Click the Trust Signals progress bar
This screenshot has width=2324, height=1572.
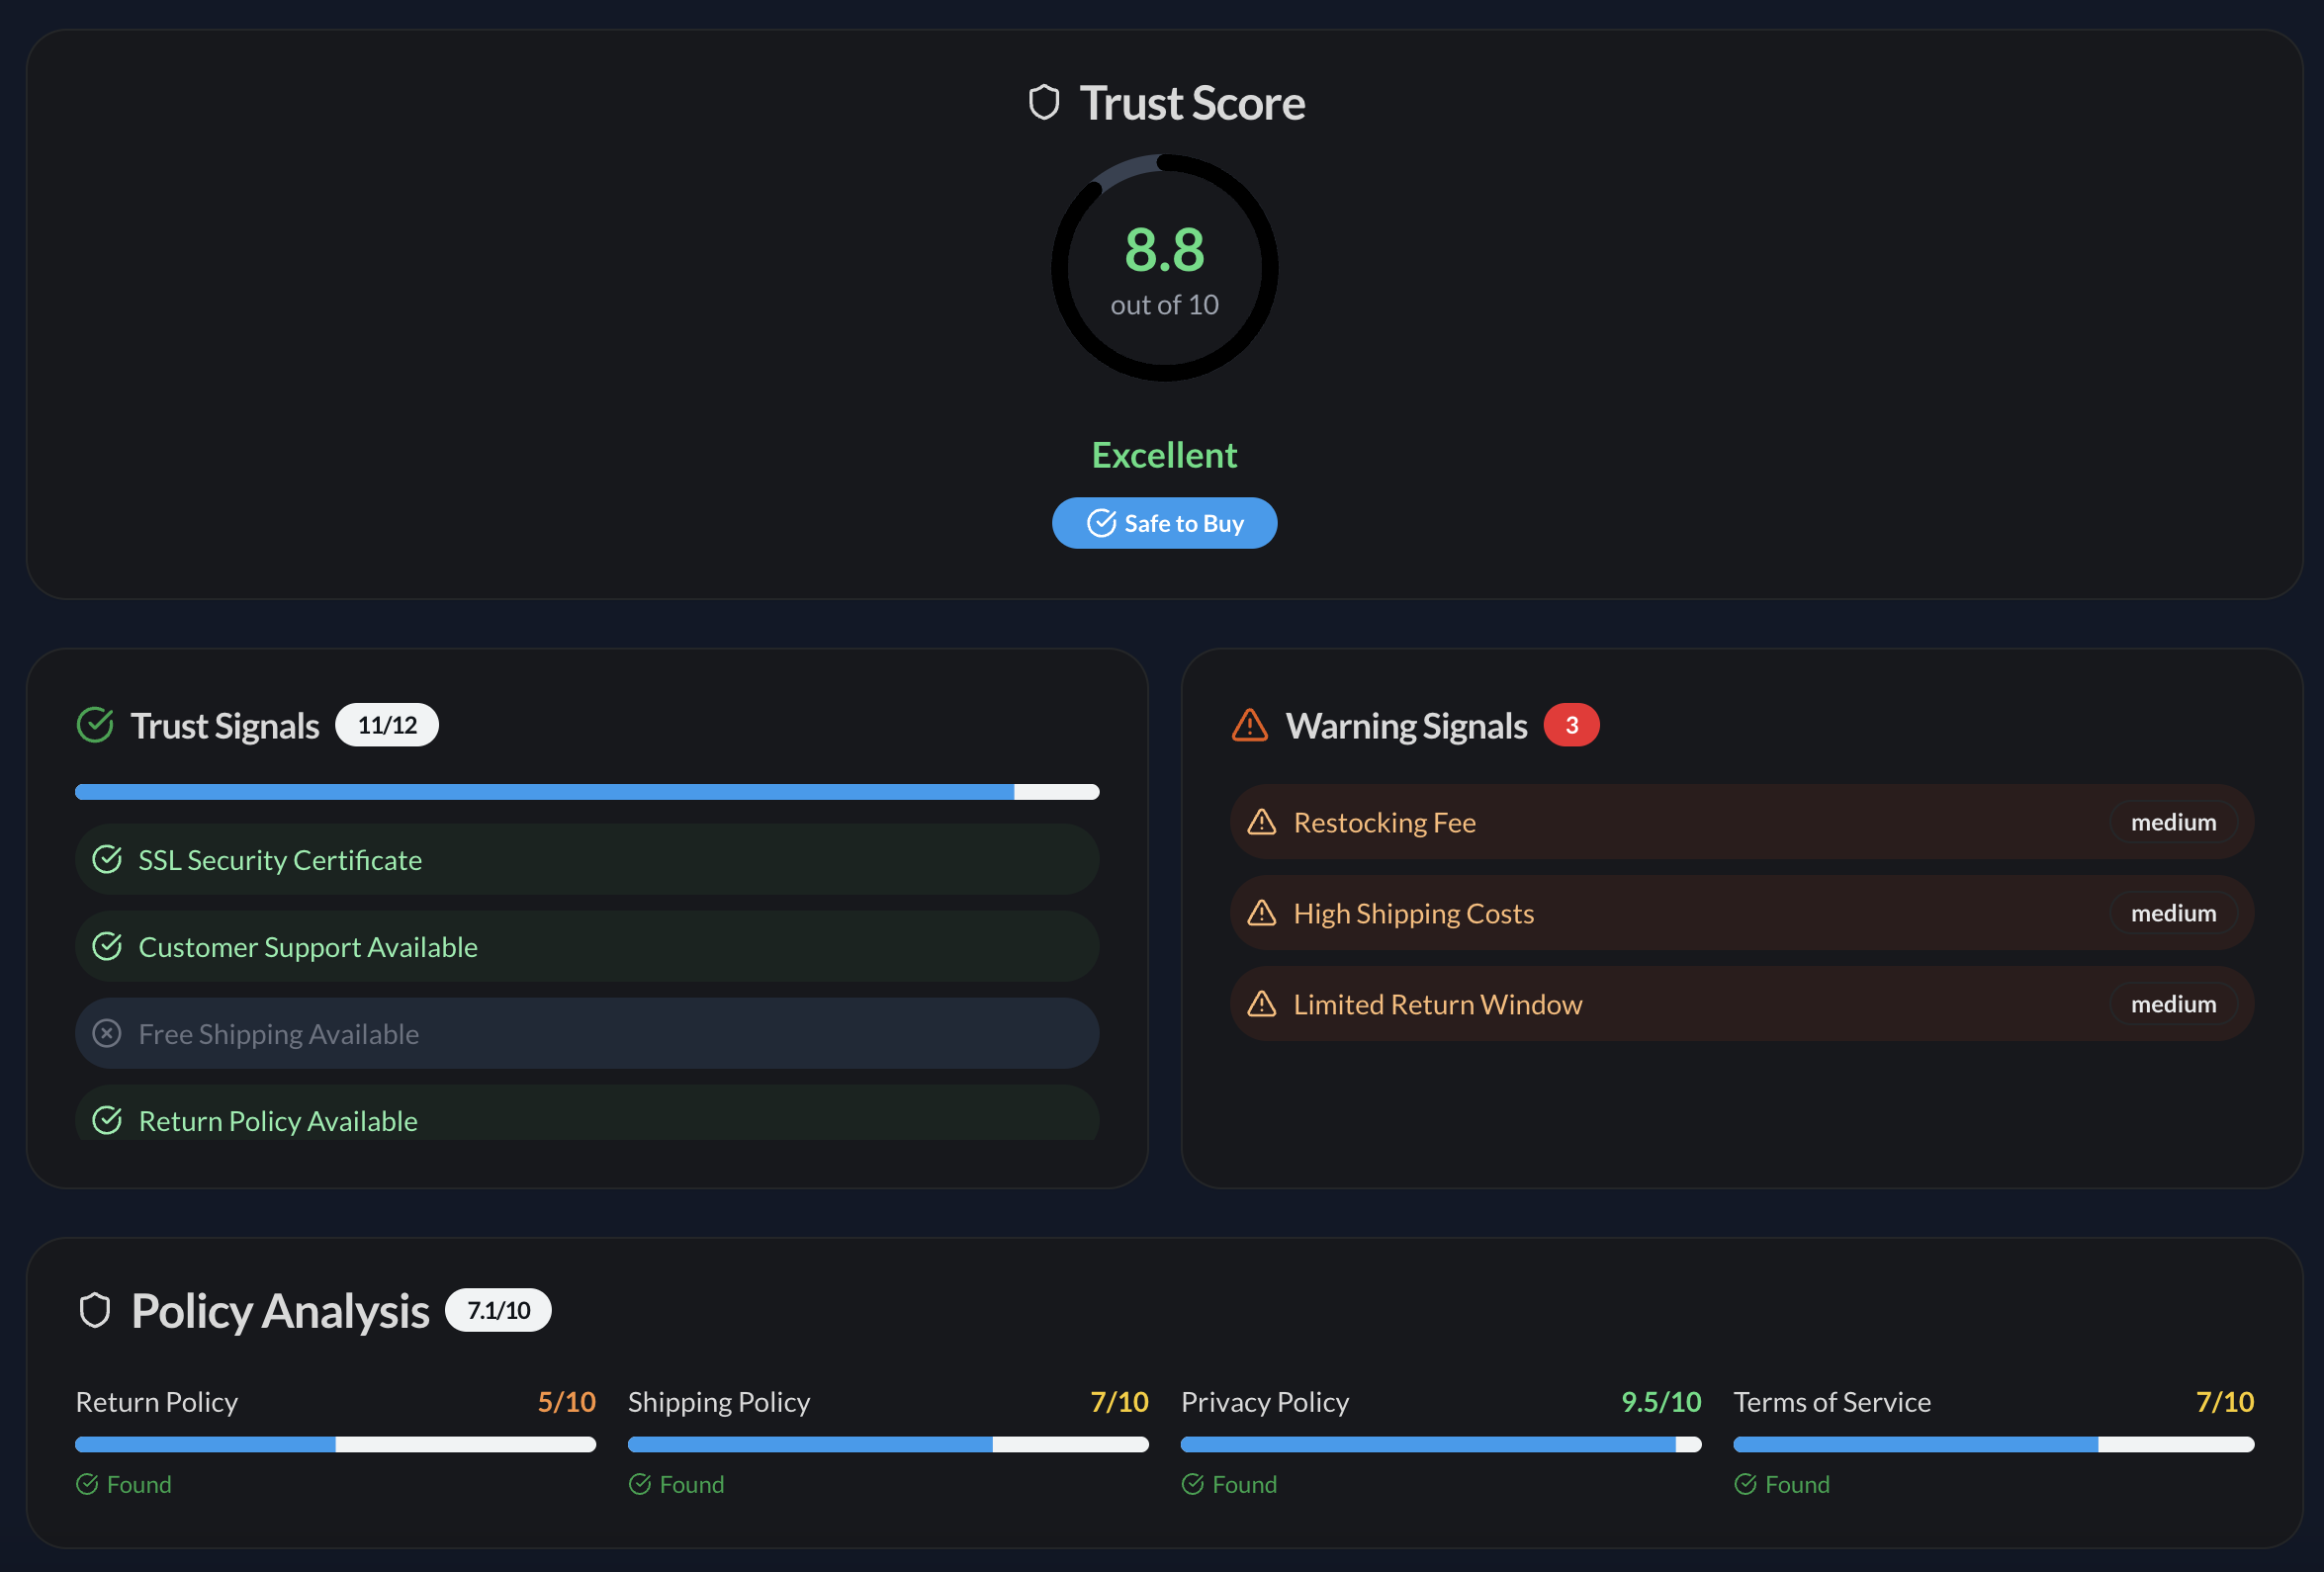587,792
